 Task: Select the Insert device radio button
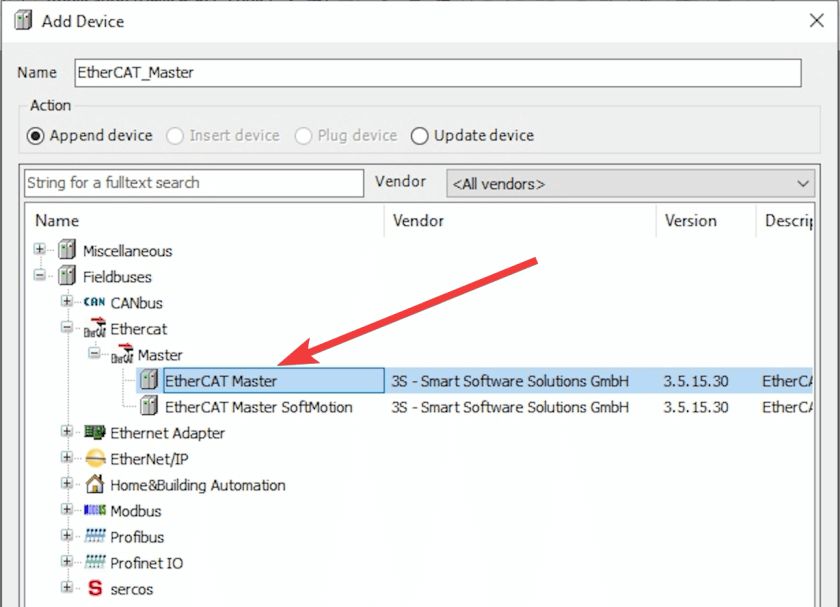[175, 136]
